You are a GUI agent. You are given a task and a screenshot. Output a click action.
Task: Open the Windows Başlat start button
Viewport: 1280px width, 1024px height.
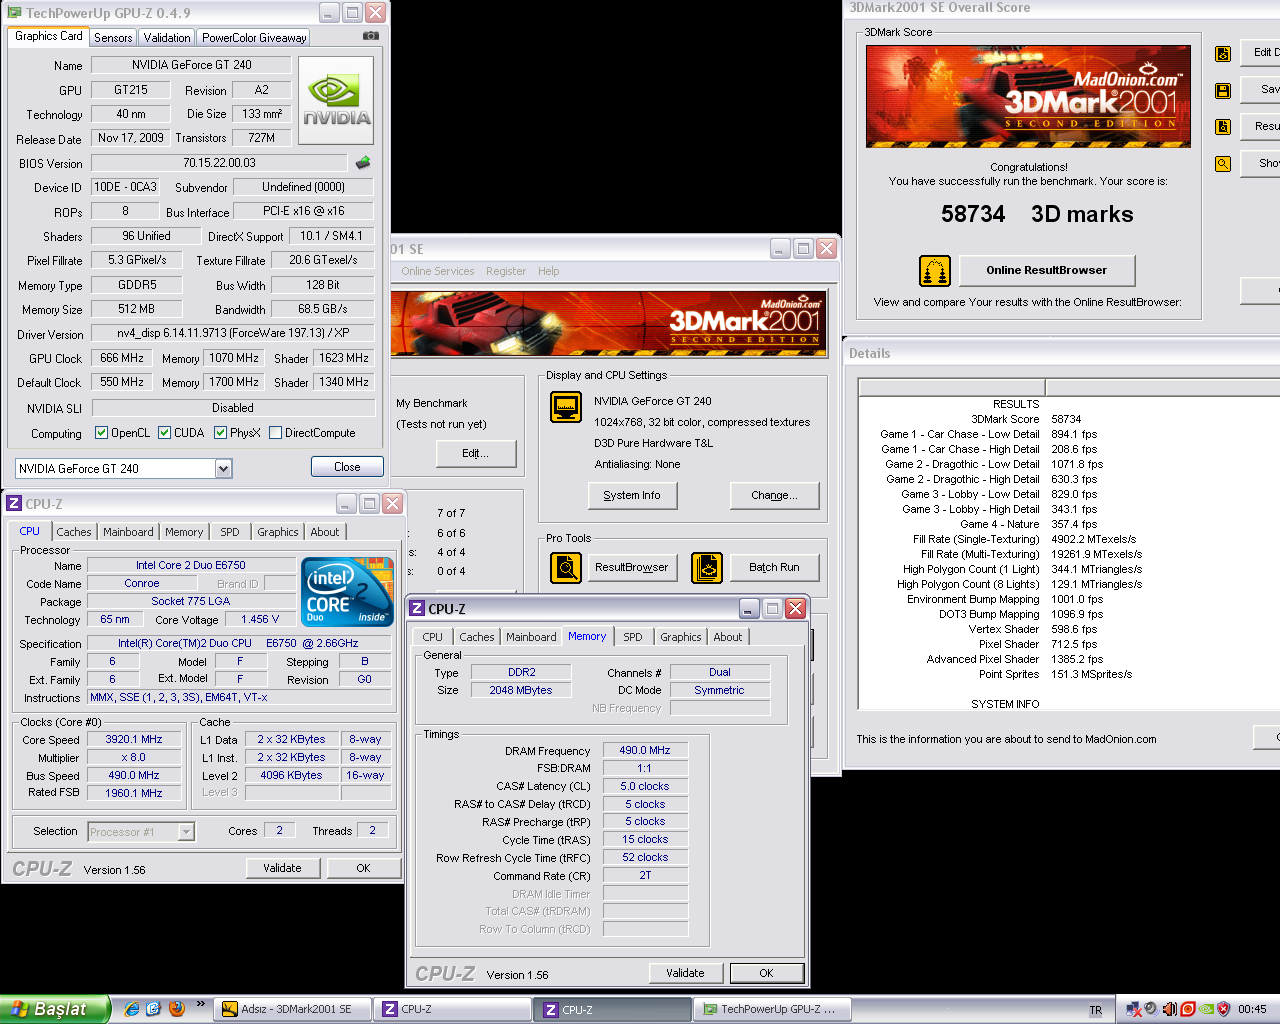[x=54, y=1009]
